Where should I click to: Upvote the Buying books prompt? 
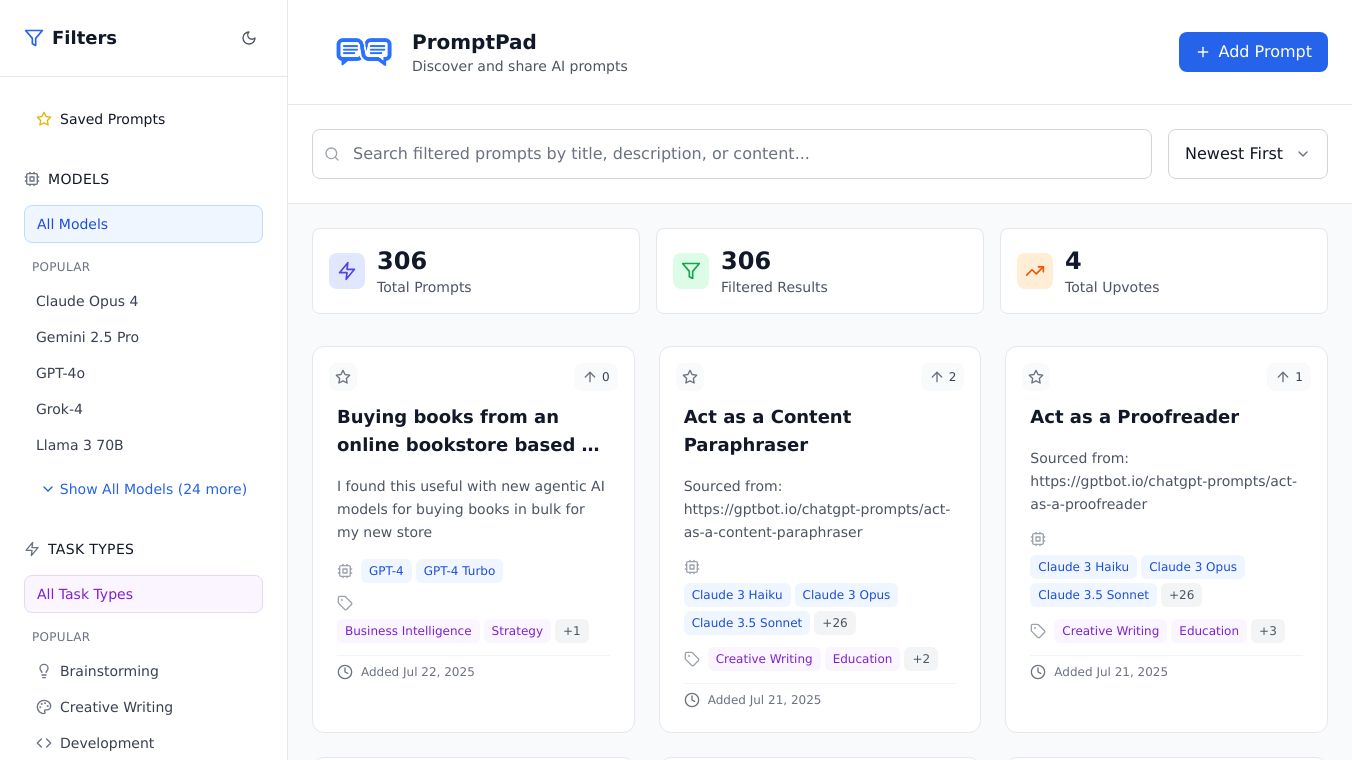(596, 377)
